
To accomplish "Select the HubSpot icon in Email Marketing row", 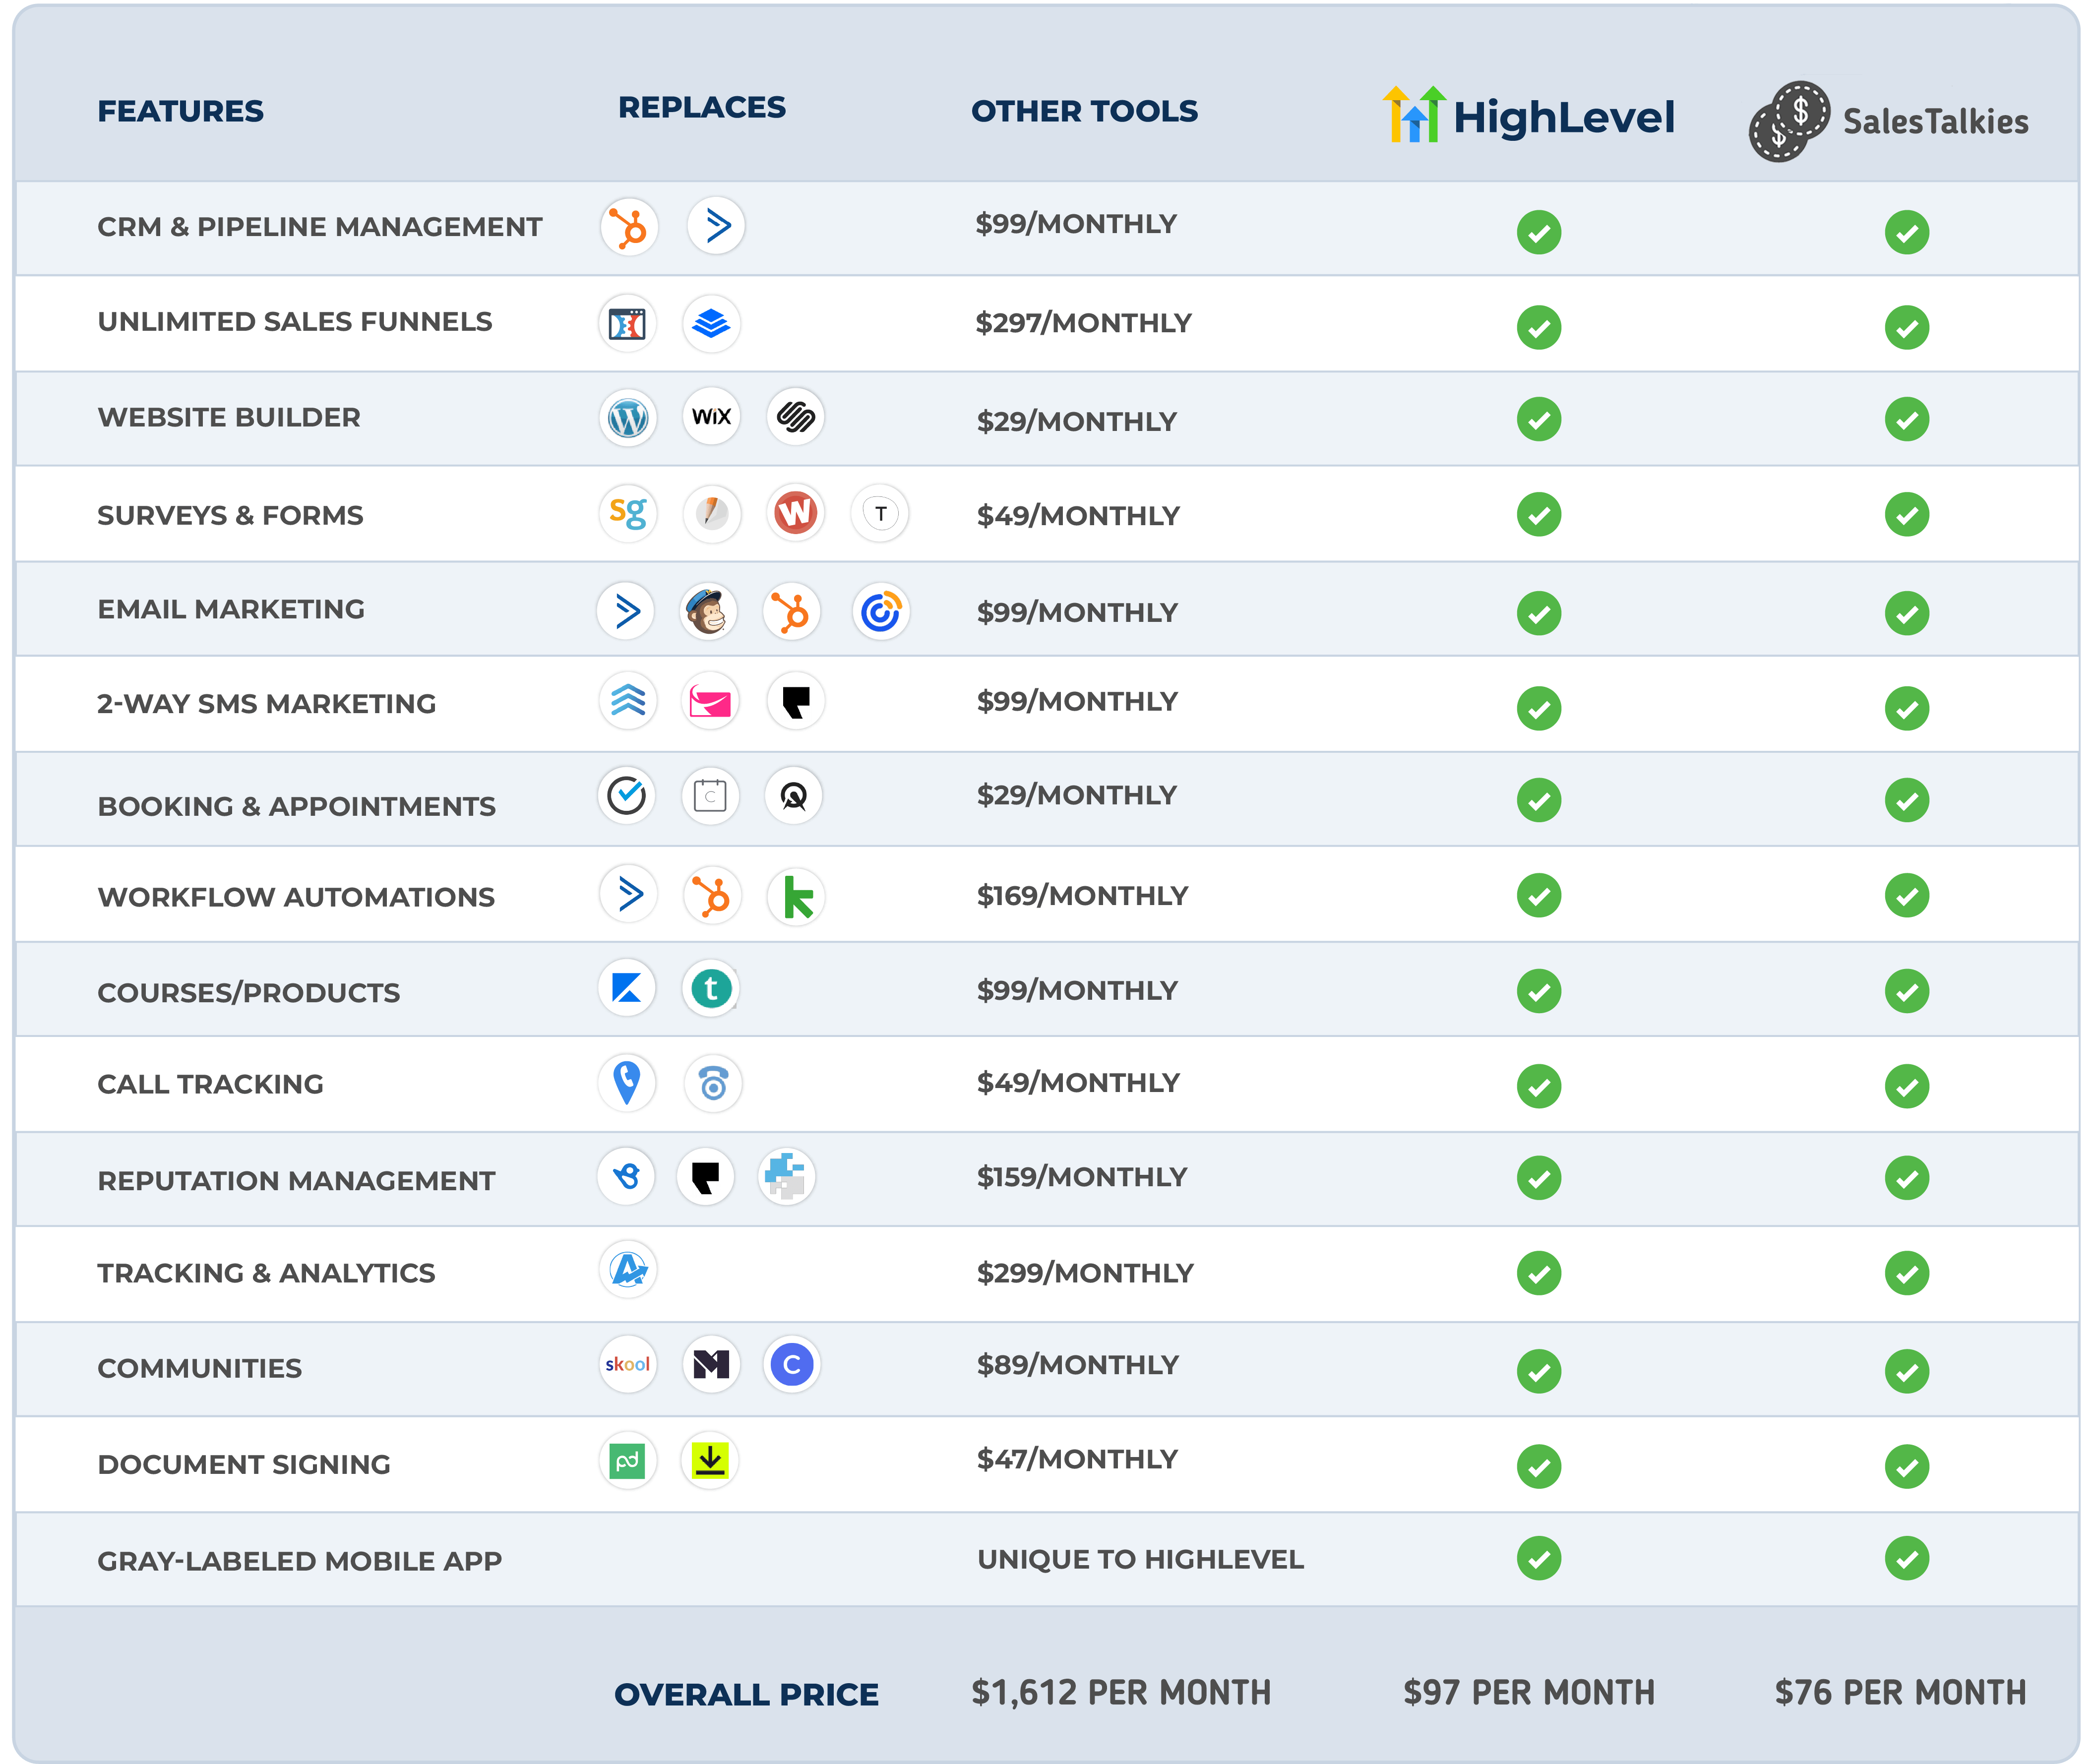I will coord(792,611).
